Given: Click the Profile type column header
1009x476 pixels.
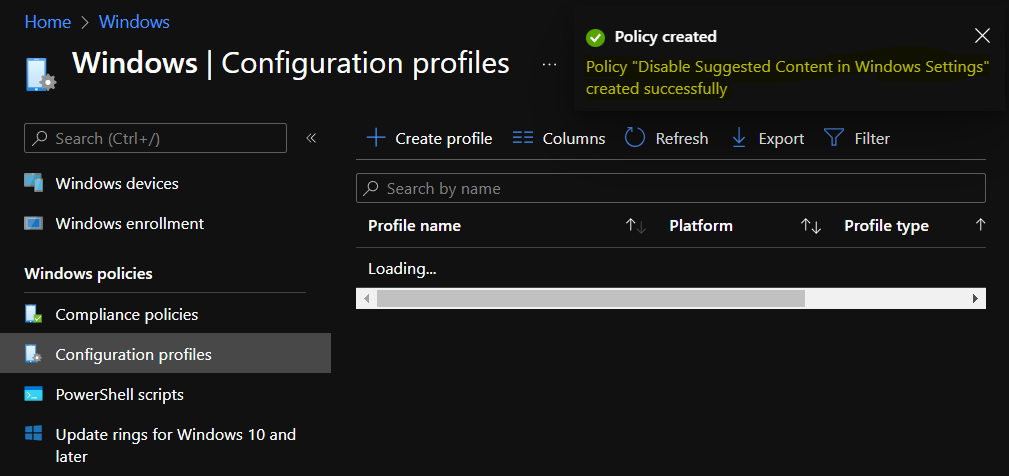Looking at the screenshot, I should [x=886, y=226].
